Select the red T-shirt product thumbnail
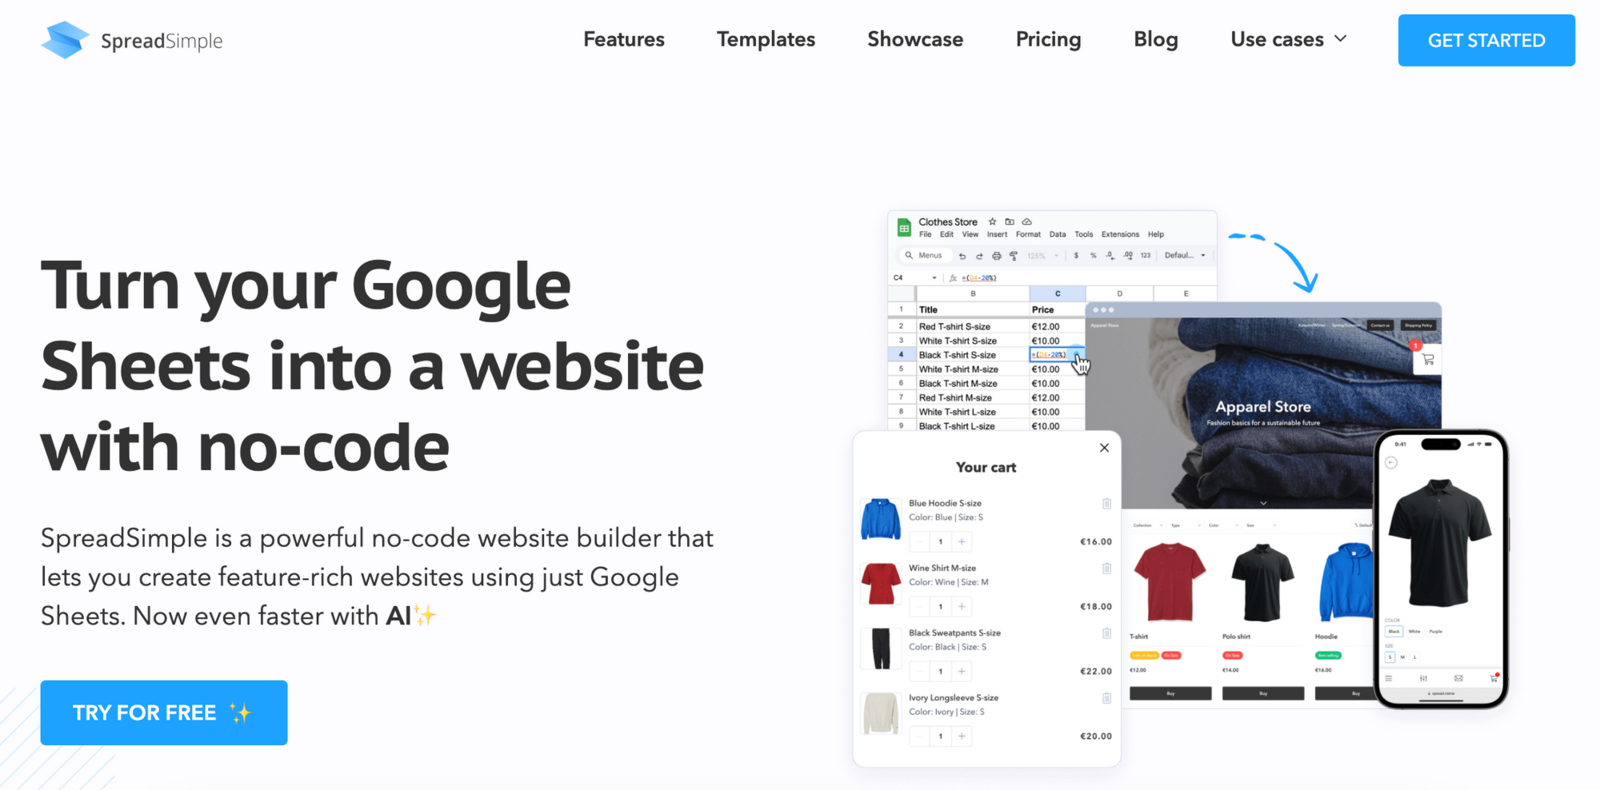 (1169, 583)
